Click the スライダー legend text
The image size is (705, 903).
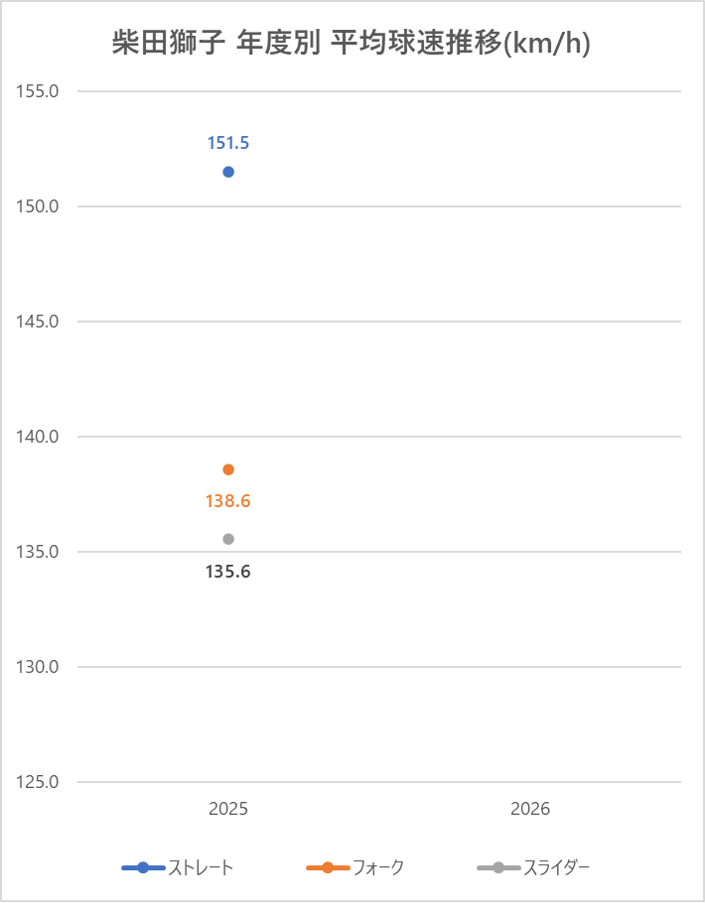(556, 868)
